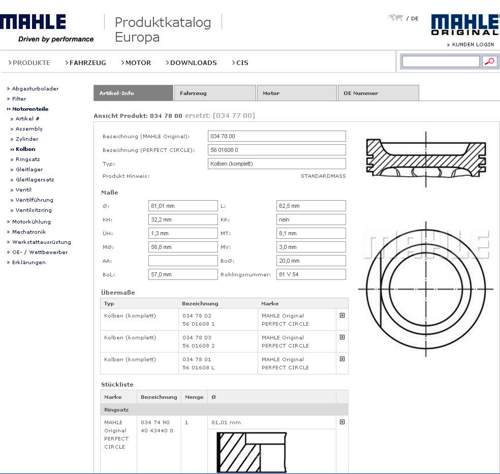The image size is (500, 474).
Task: Click the MAHLE Original logo
Action: point(465,25)
